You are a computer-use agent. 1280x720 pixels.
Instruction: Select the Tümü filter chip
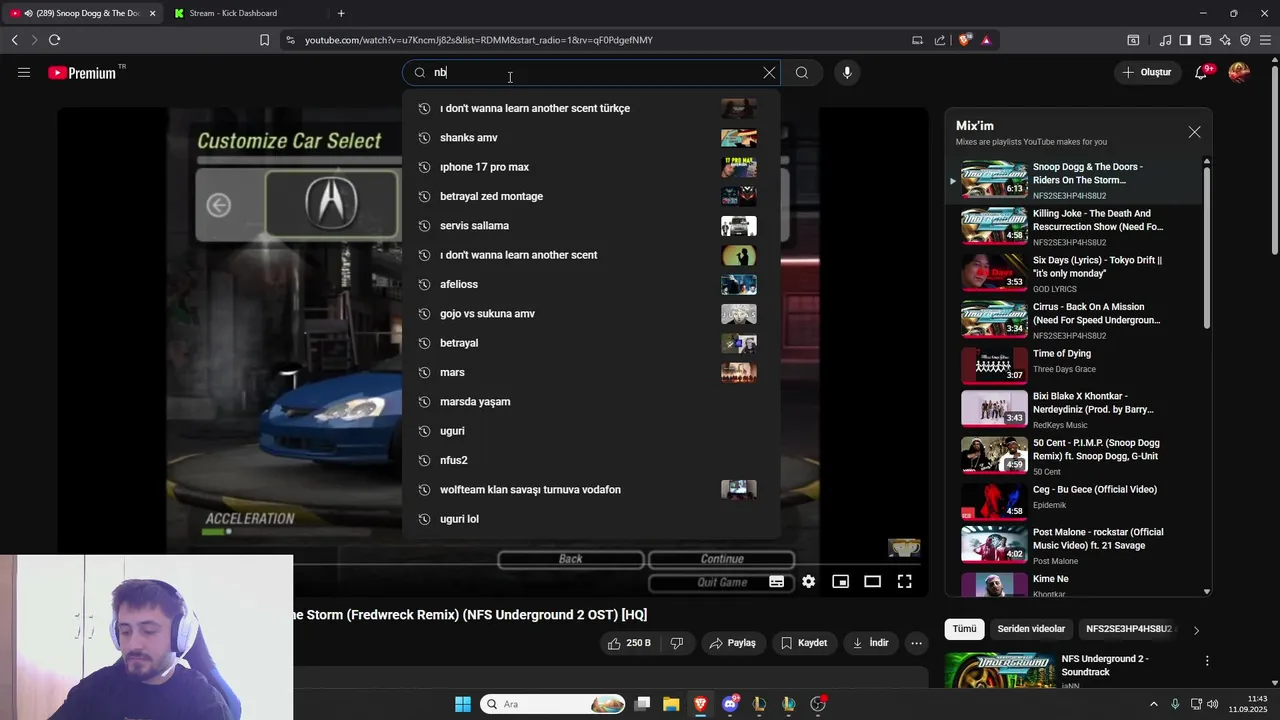(x=964, y=629)
